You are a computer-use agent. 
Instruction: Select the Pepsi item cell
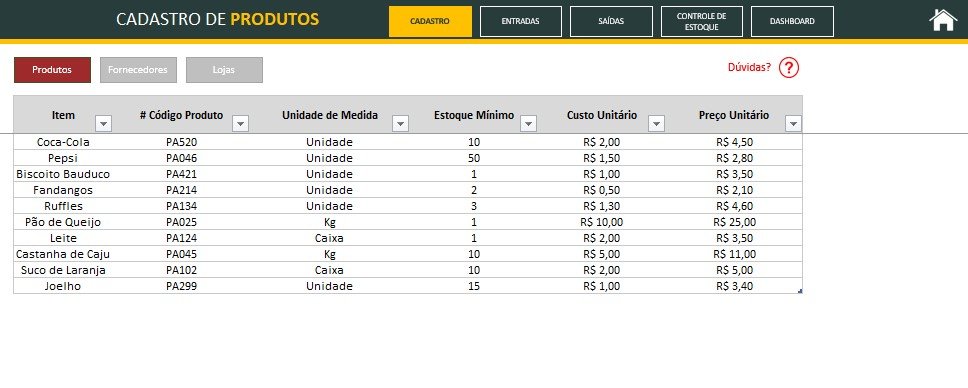point(63,158)
